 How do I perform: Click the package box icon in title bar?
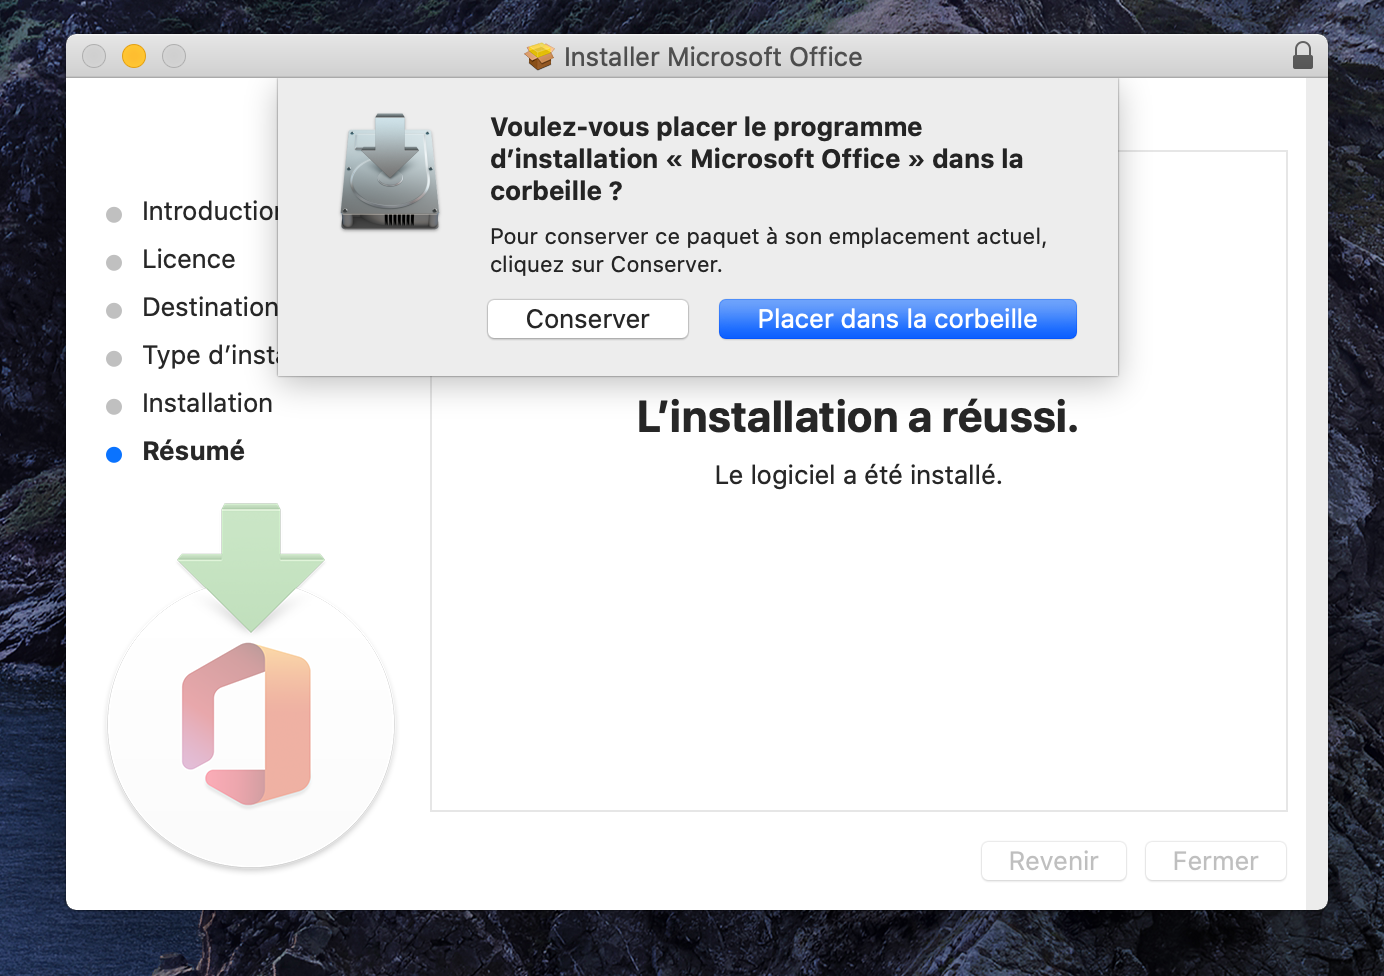(539, 57)
